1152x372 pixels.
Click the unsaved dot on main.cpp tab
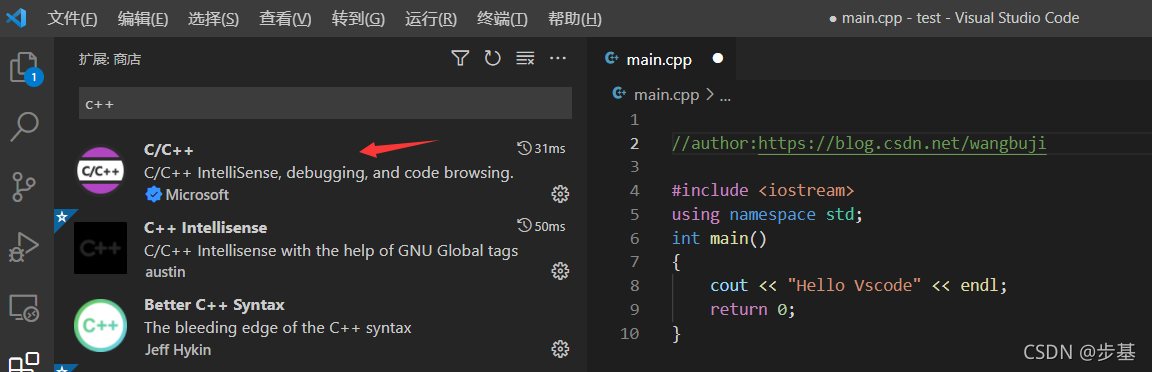(x=718, y=58)
